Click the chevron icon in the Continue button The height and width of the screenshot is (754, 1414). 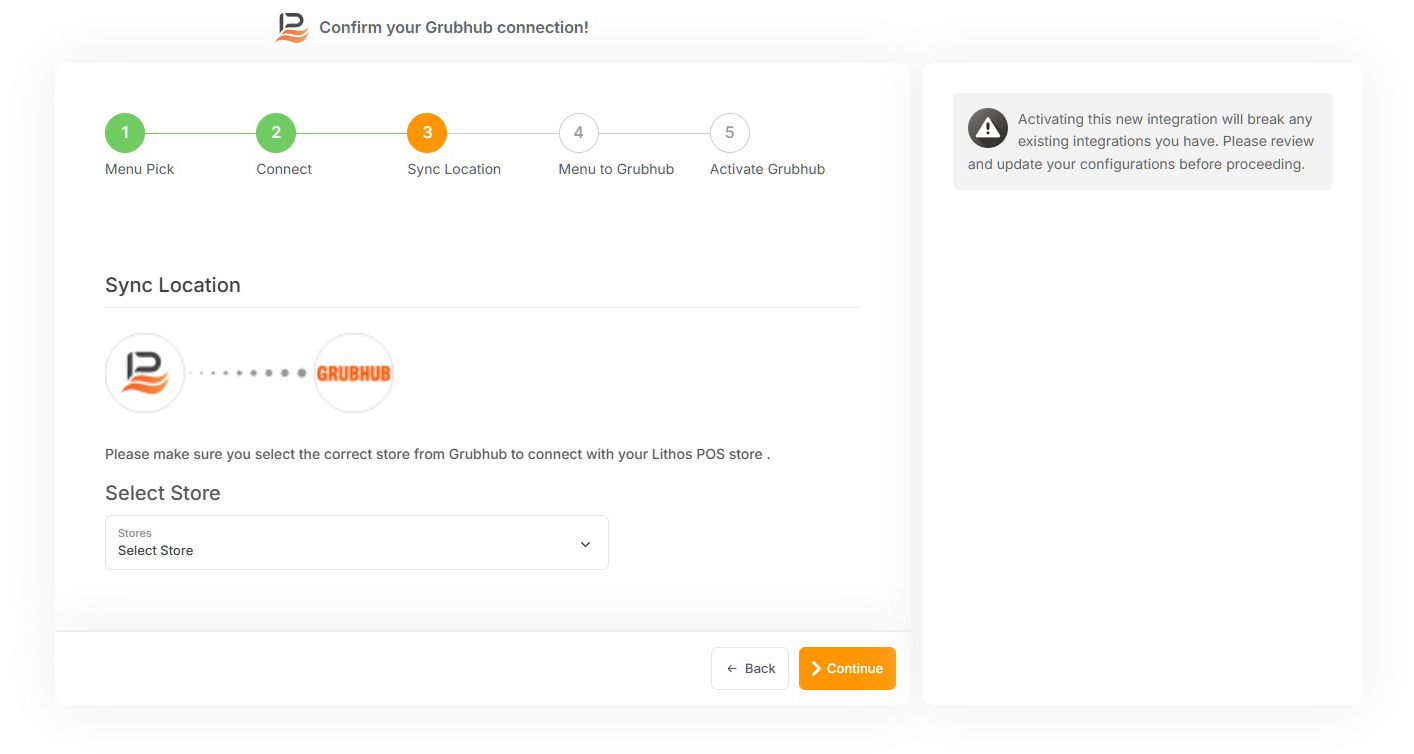tap(816, 669)
